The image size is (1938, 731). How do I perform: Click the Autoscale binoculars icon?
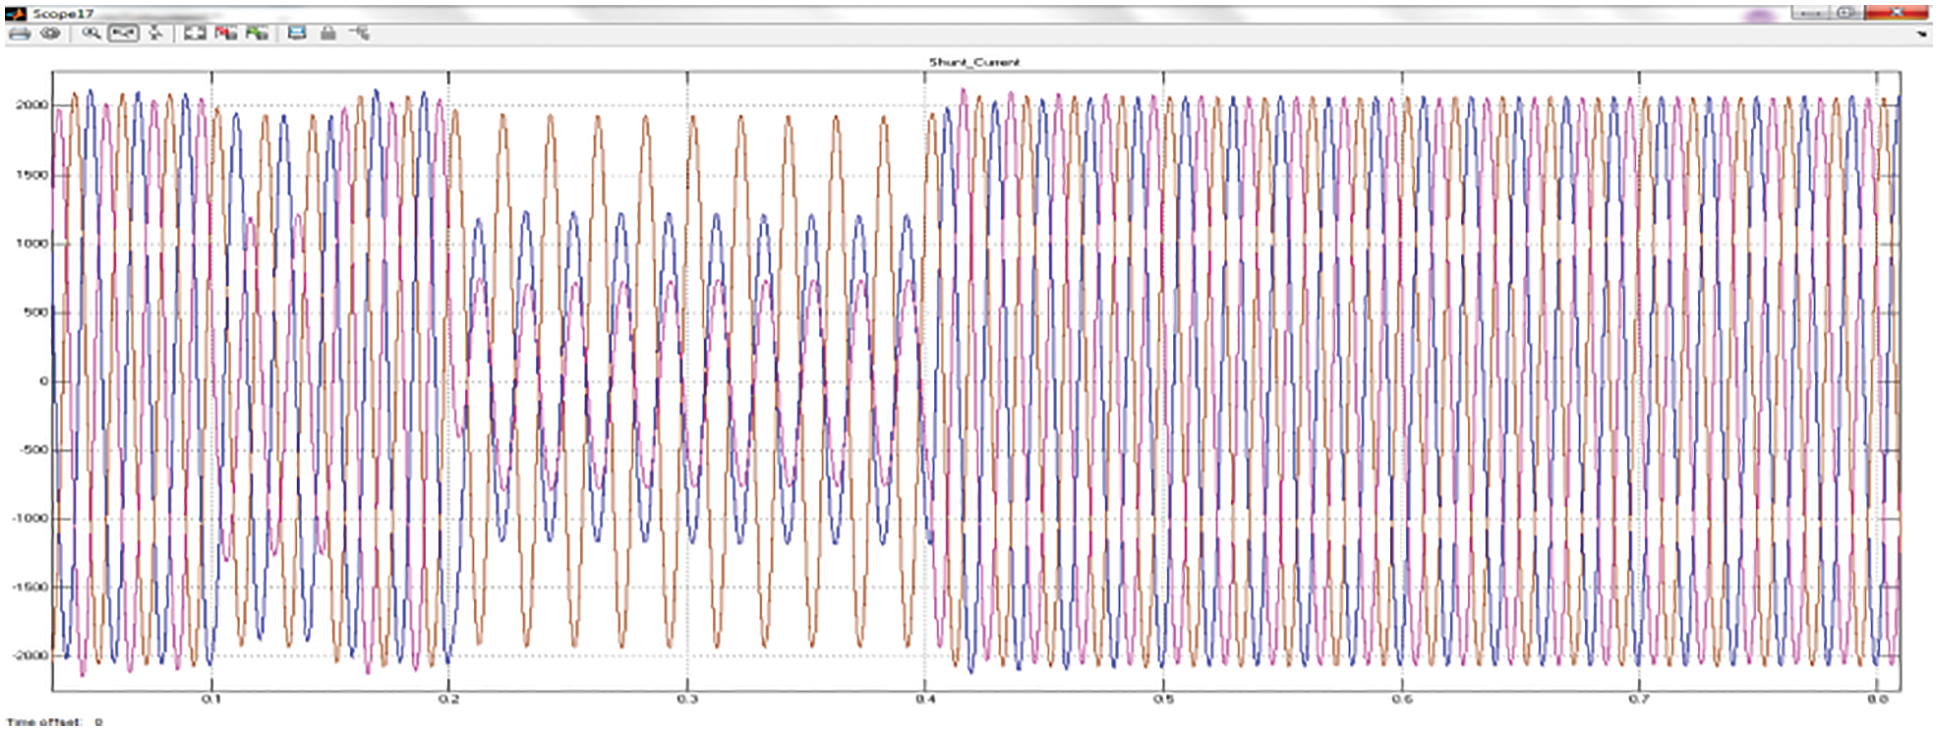195,34
